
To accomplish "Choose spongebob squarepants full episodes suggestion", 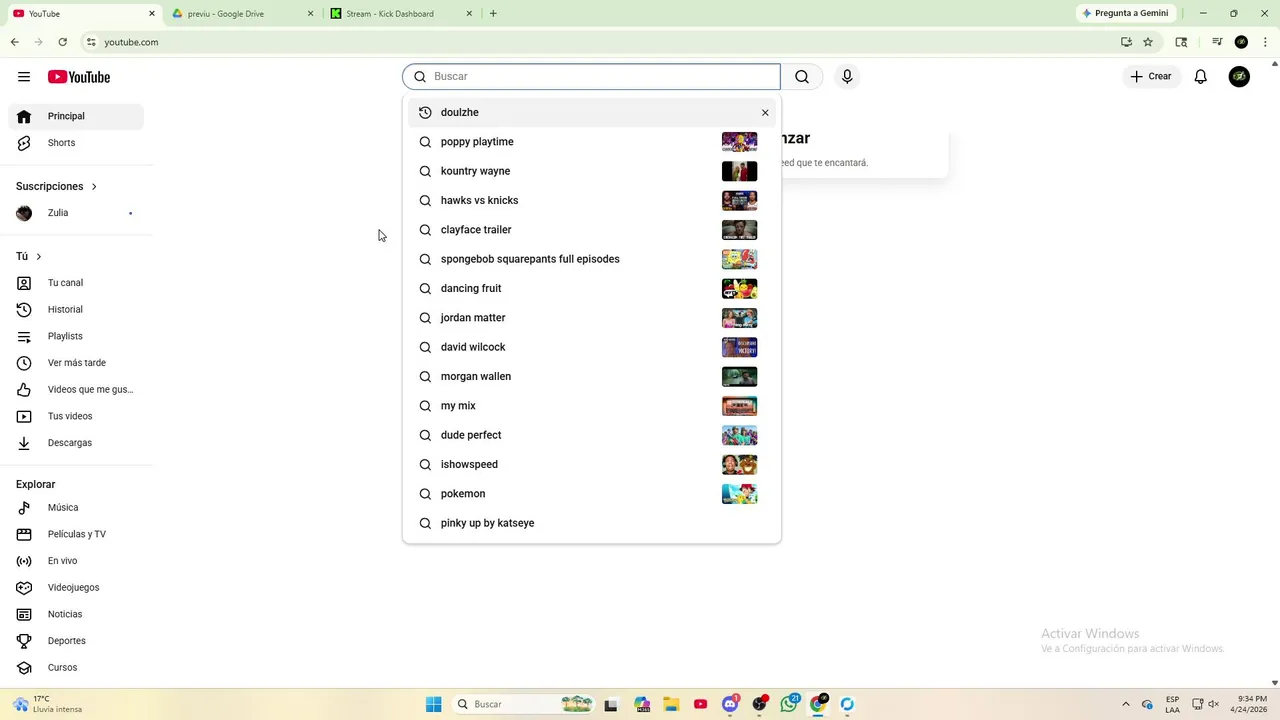I will click(x=591, y=259).
